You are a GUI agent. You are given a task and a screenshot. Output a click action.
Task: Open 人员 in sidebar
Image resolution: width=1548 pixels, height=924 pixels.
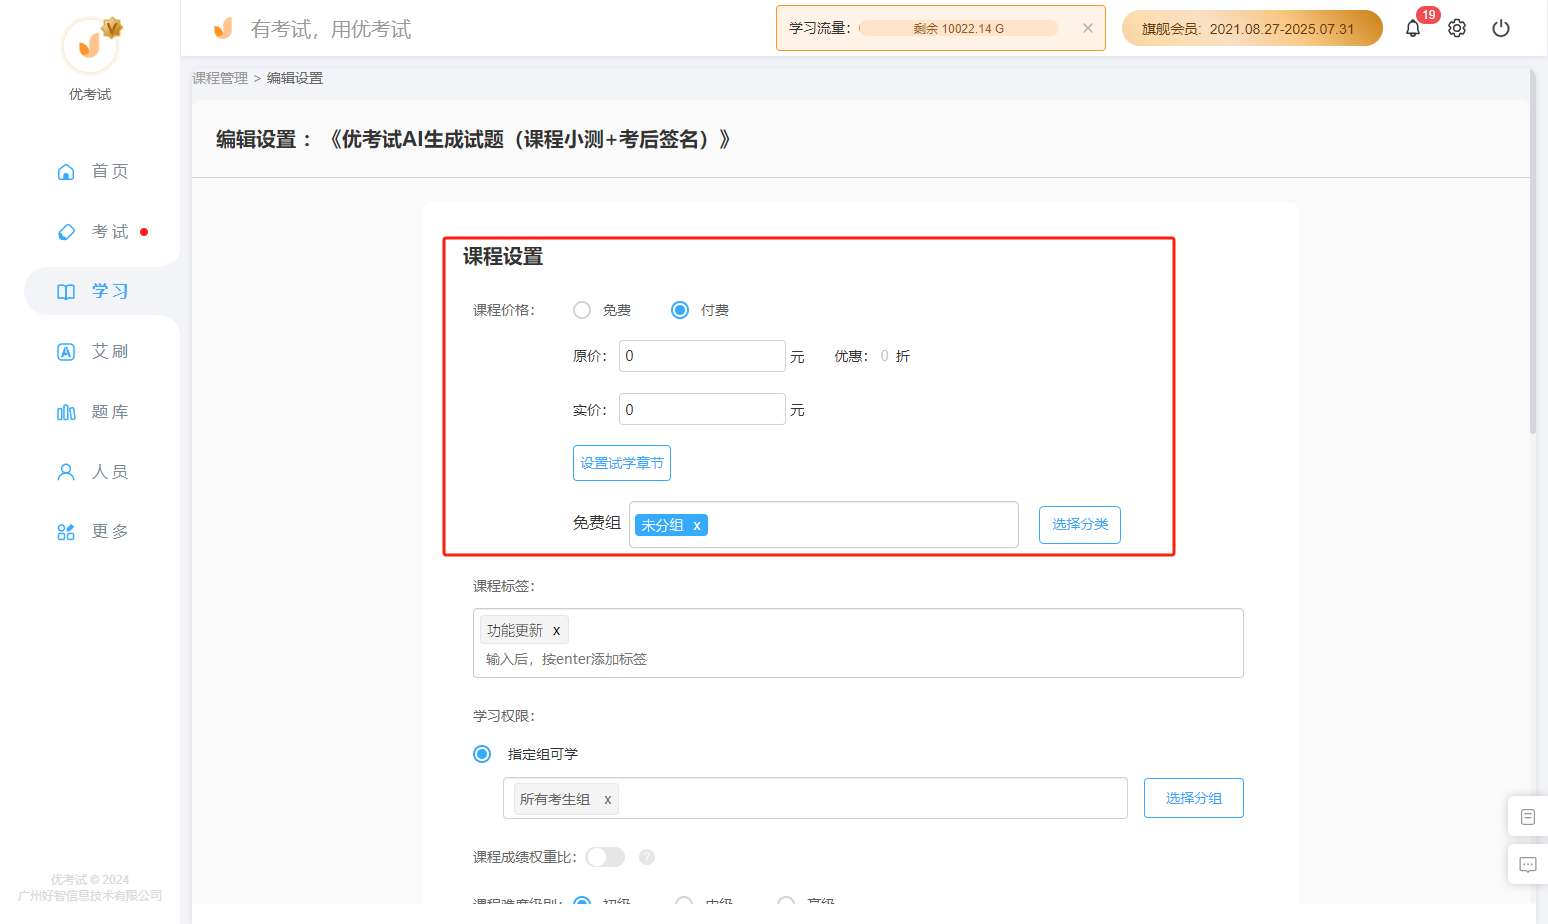pos(110,471)
